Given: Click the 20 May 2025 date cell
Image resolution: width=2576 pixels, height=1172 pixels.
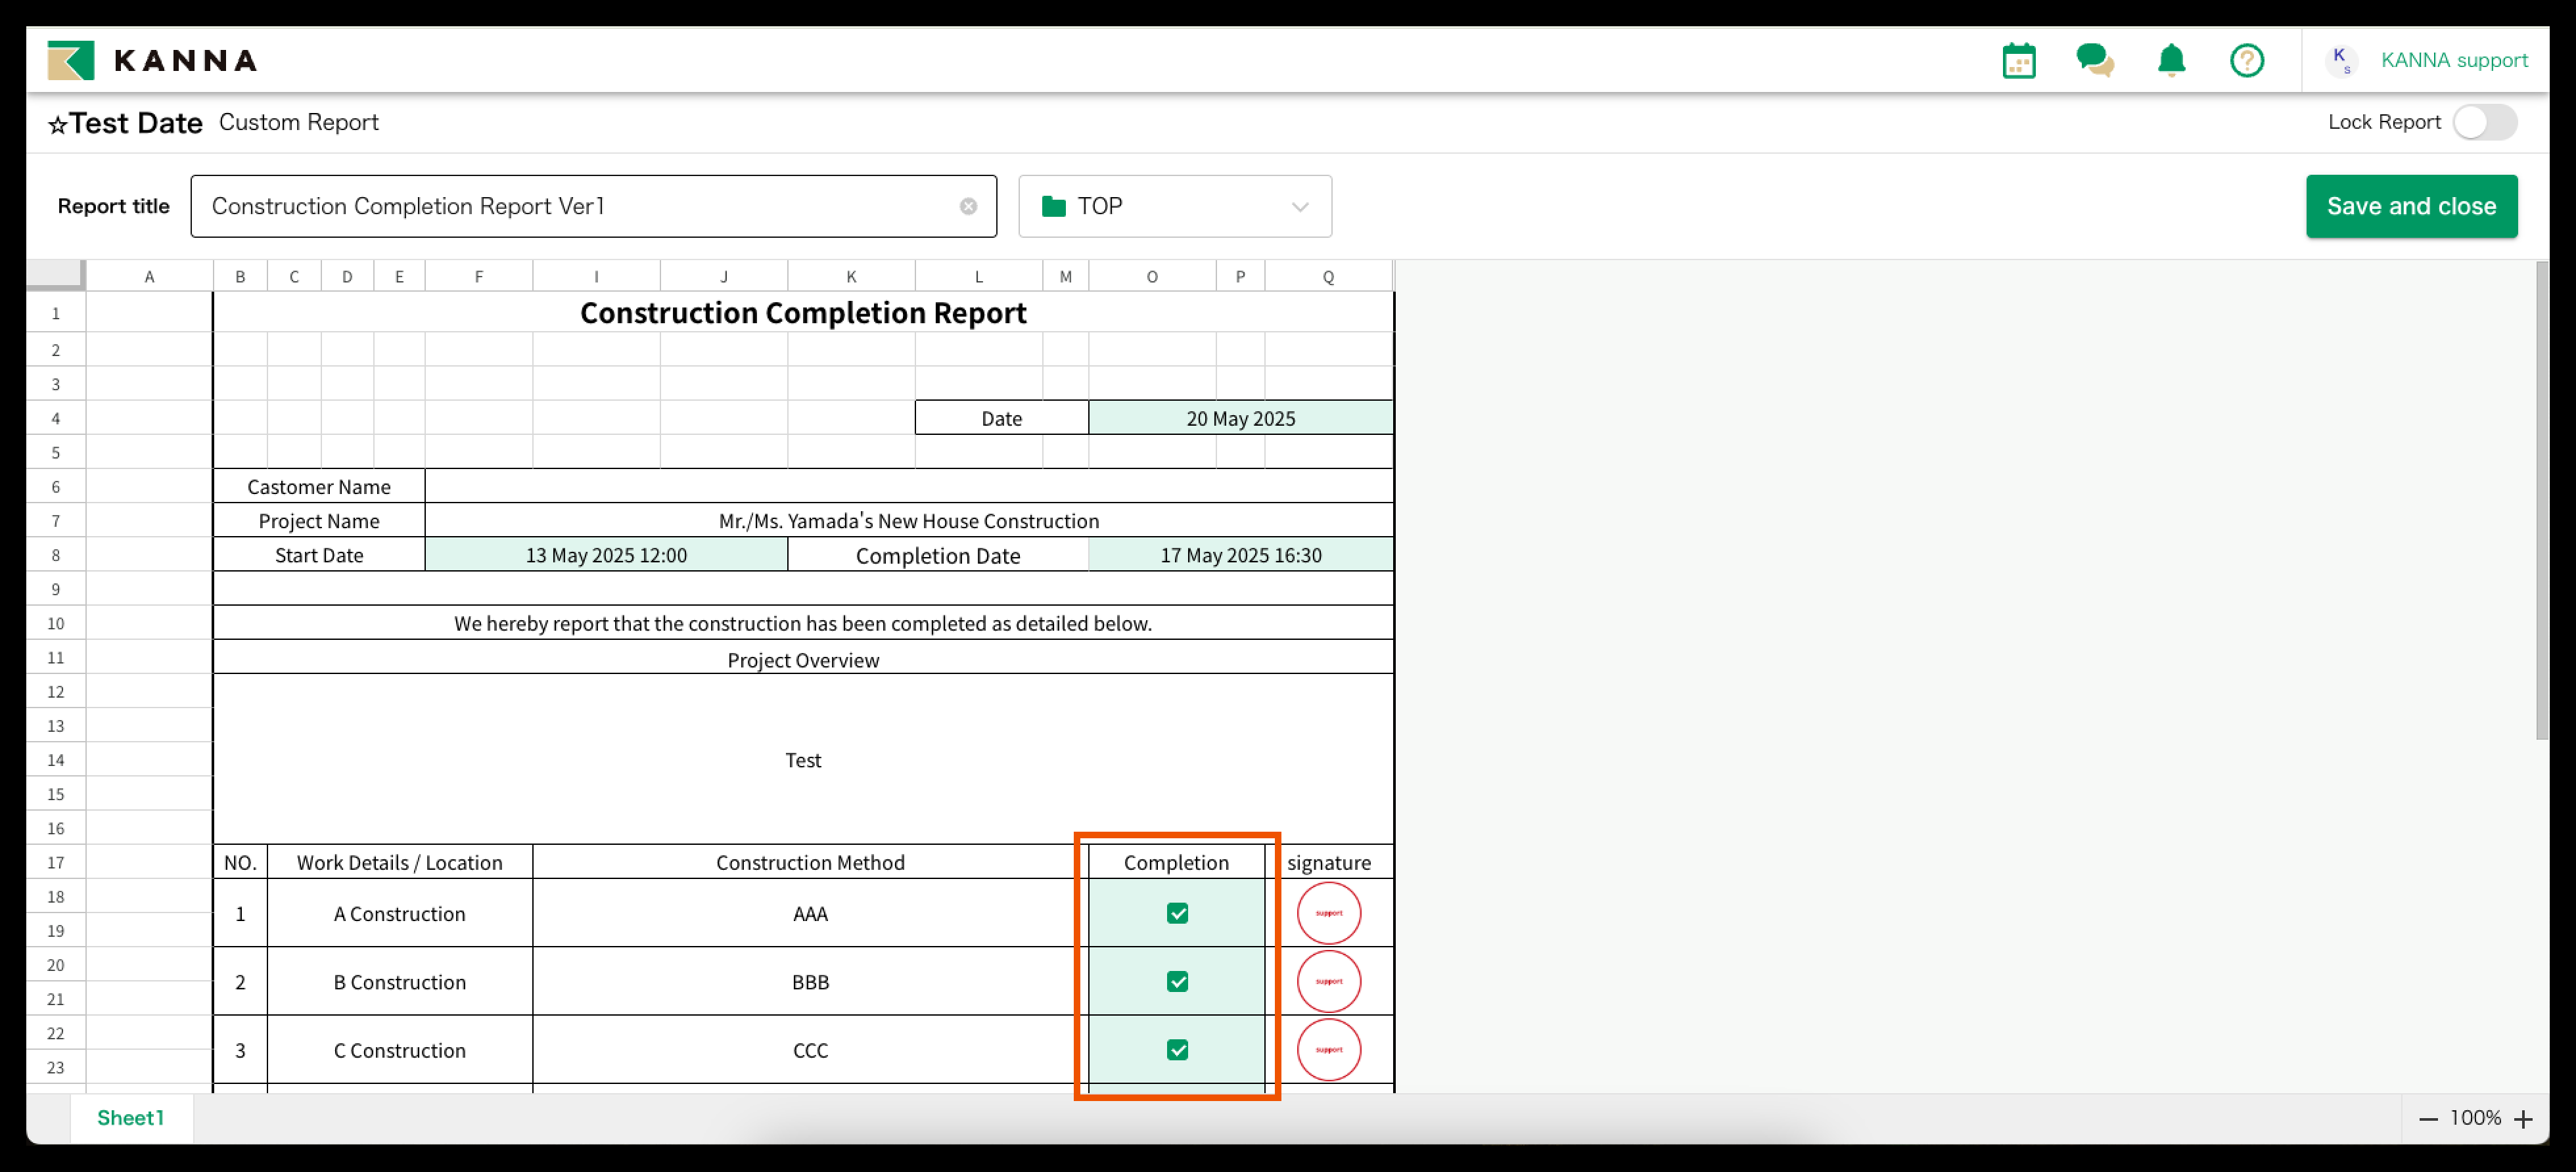Looking at the screenshot, I should [1240, 418].
